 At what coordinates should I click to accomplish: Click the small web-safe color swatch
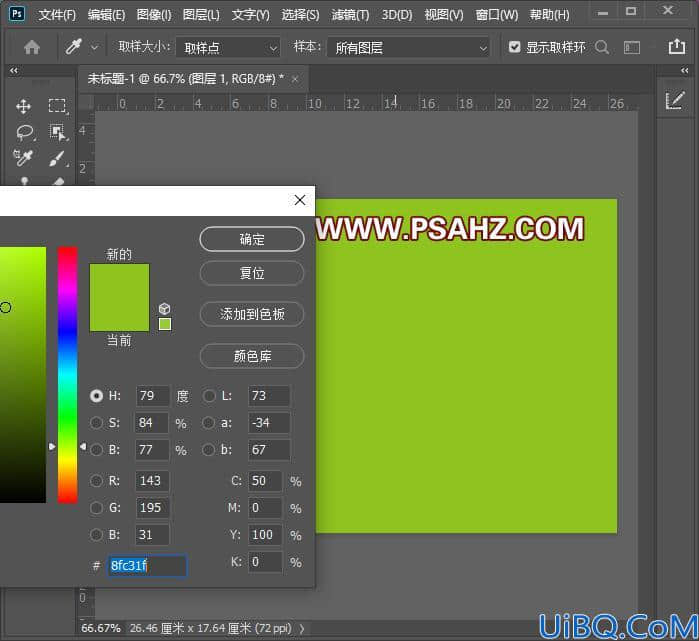(165, 324)
